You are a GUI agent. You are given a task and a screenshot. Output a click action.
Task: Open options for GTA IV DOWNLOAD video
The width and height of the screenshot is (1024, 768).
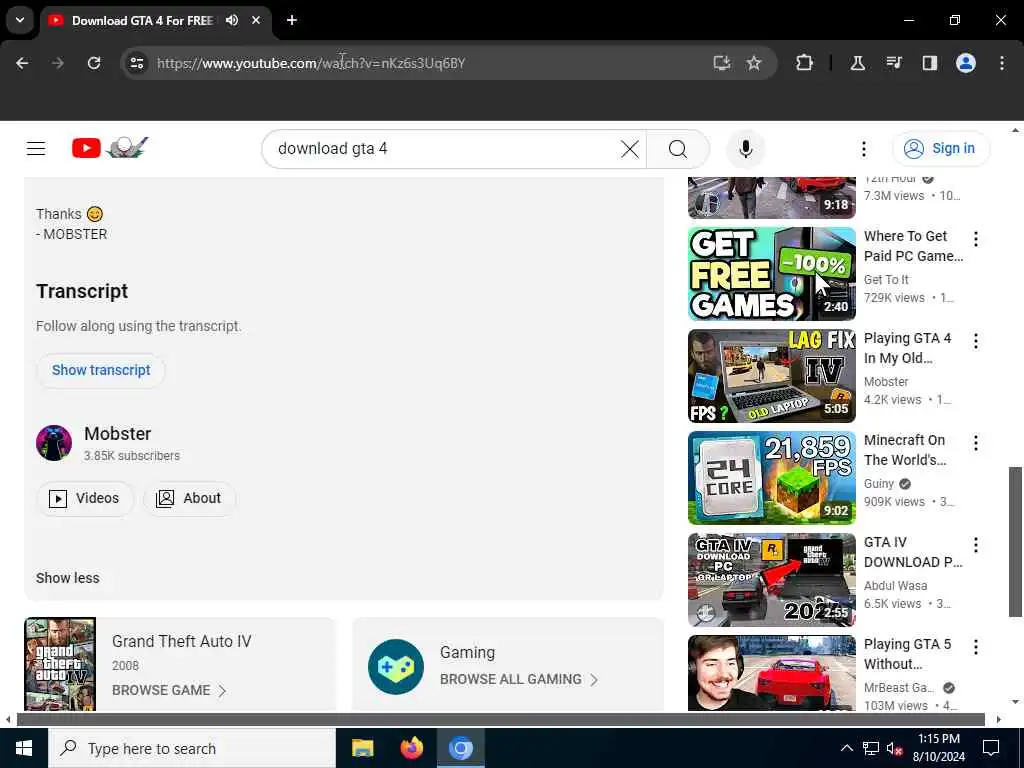[976, 545]
